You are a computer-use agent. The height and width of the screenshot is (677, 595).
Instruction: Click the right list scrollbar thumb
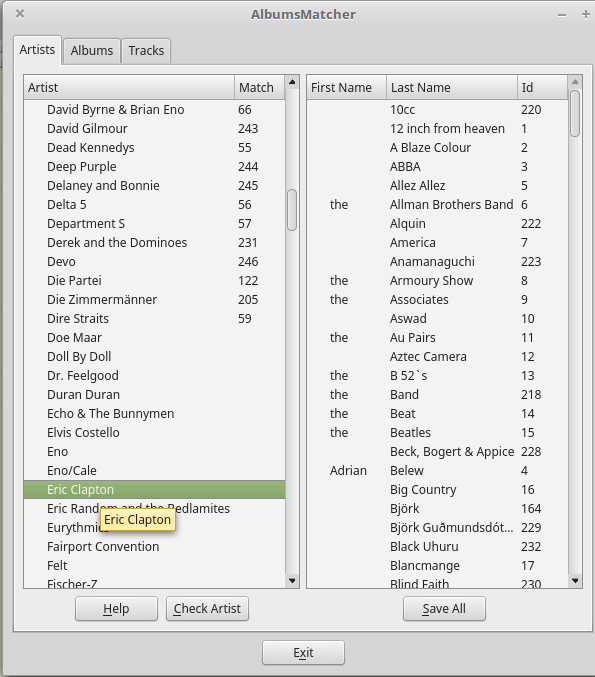[575, 114]
